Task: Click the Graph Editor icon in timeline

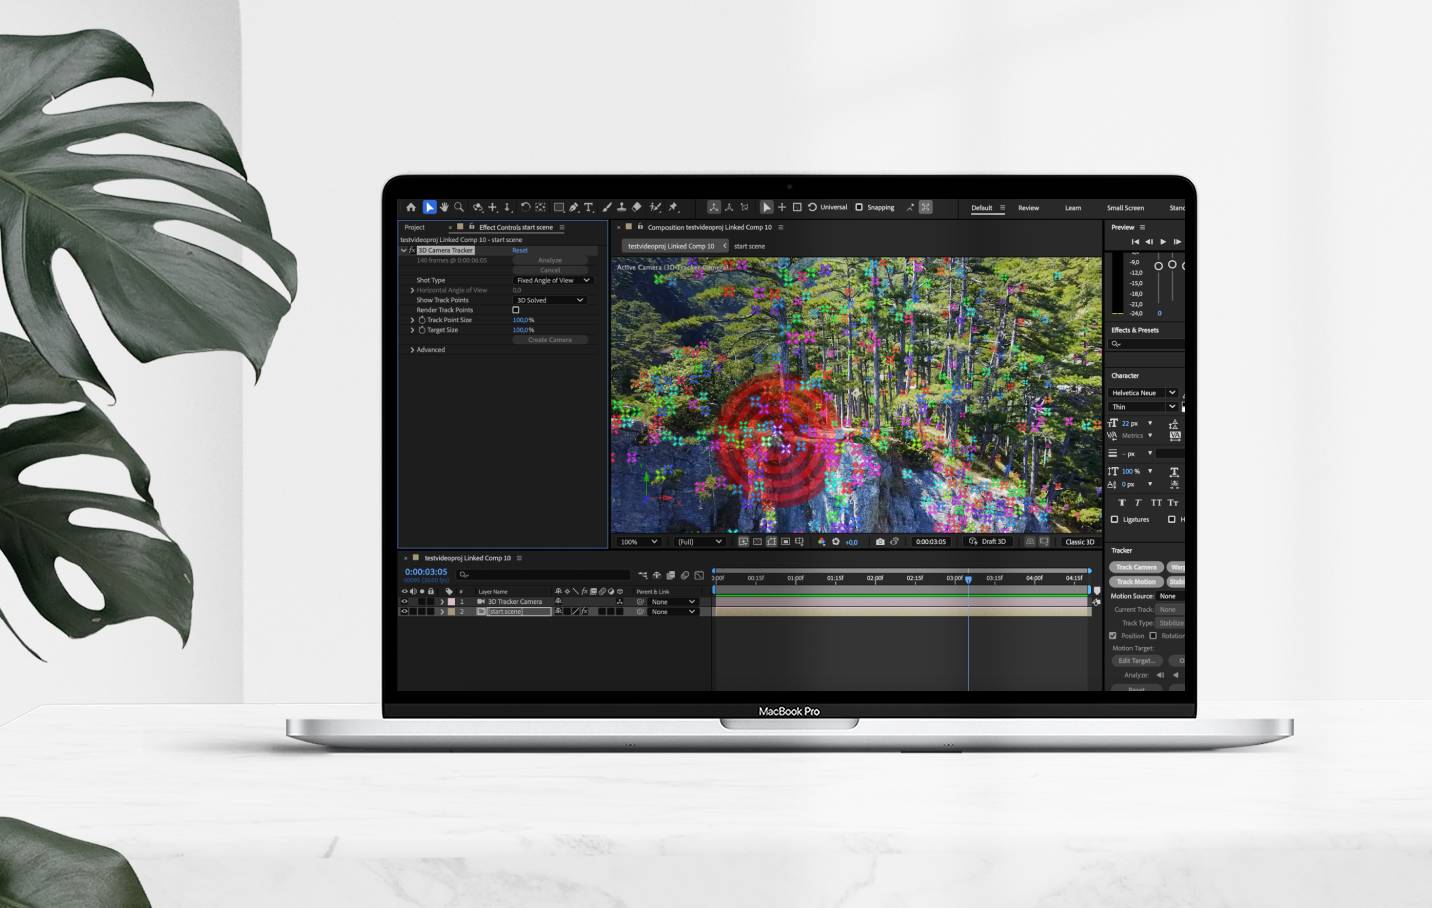Action: coord(699,575)
